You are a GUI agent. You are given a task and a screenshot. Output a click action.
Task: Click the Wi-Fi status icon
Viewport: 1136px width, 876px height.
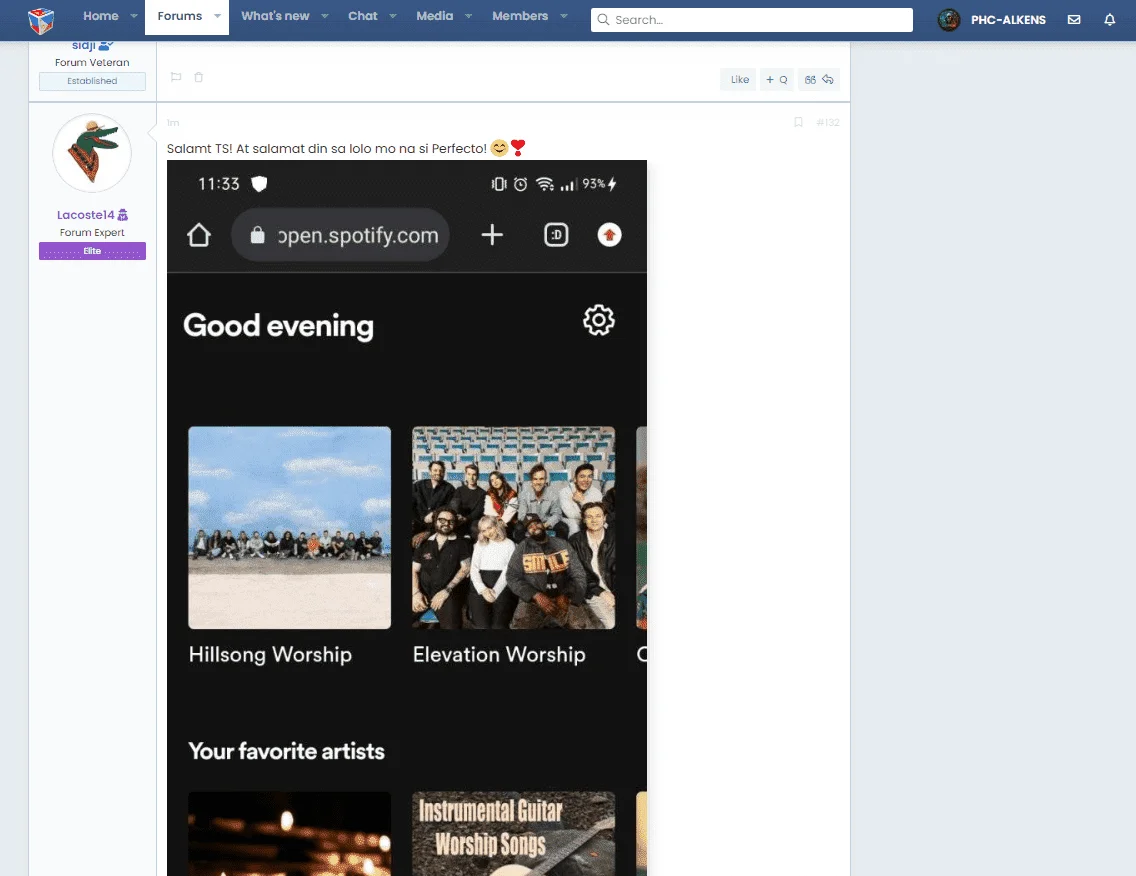coord(545,184)
